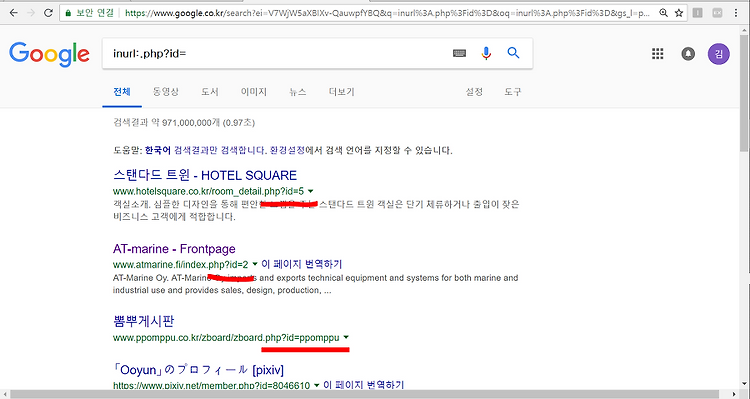The height and width of the screenshot is (399, 750).
Task: Click the zoom magnifier icon in address bar
Action: 663,13
